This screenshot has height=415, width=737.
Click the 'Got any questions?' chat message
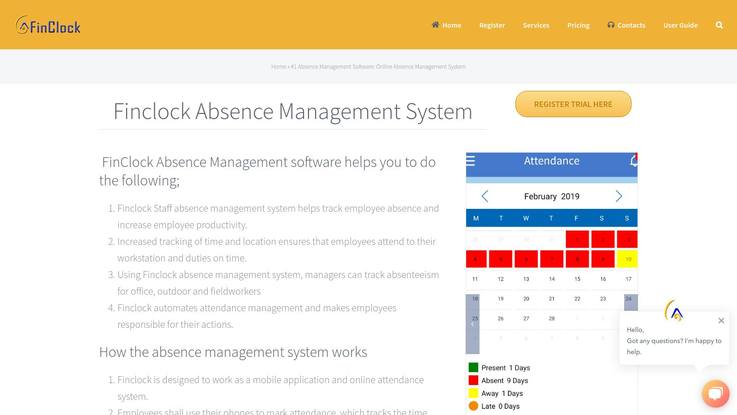pyautogui.click(x=674, y=346)
